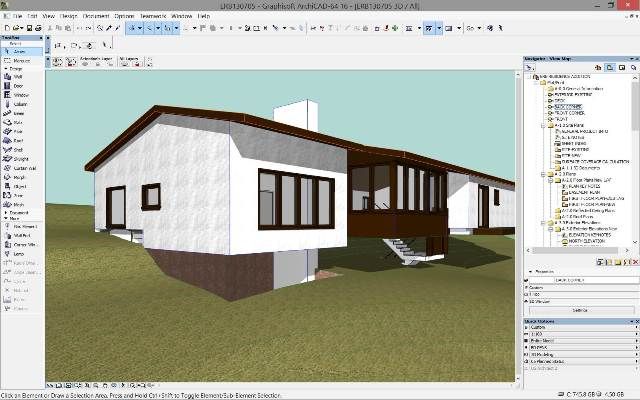Select BACK CORNER view in Navigator tree

(x=568, y=107)
